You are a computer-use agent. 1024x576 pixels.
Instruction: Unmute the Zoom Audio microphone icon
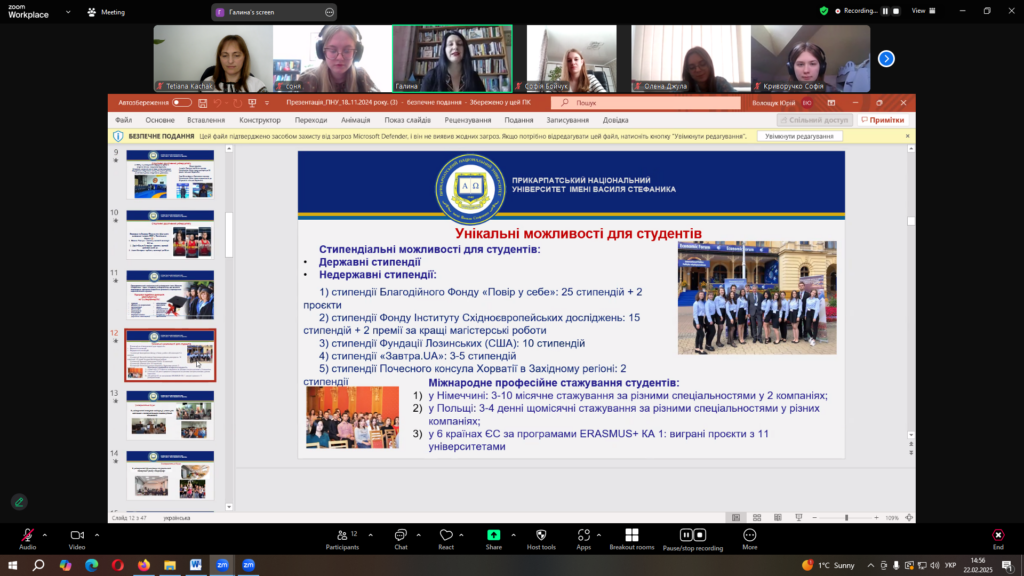[x=27, y=535]
